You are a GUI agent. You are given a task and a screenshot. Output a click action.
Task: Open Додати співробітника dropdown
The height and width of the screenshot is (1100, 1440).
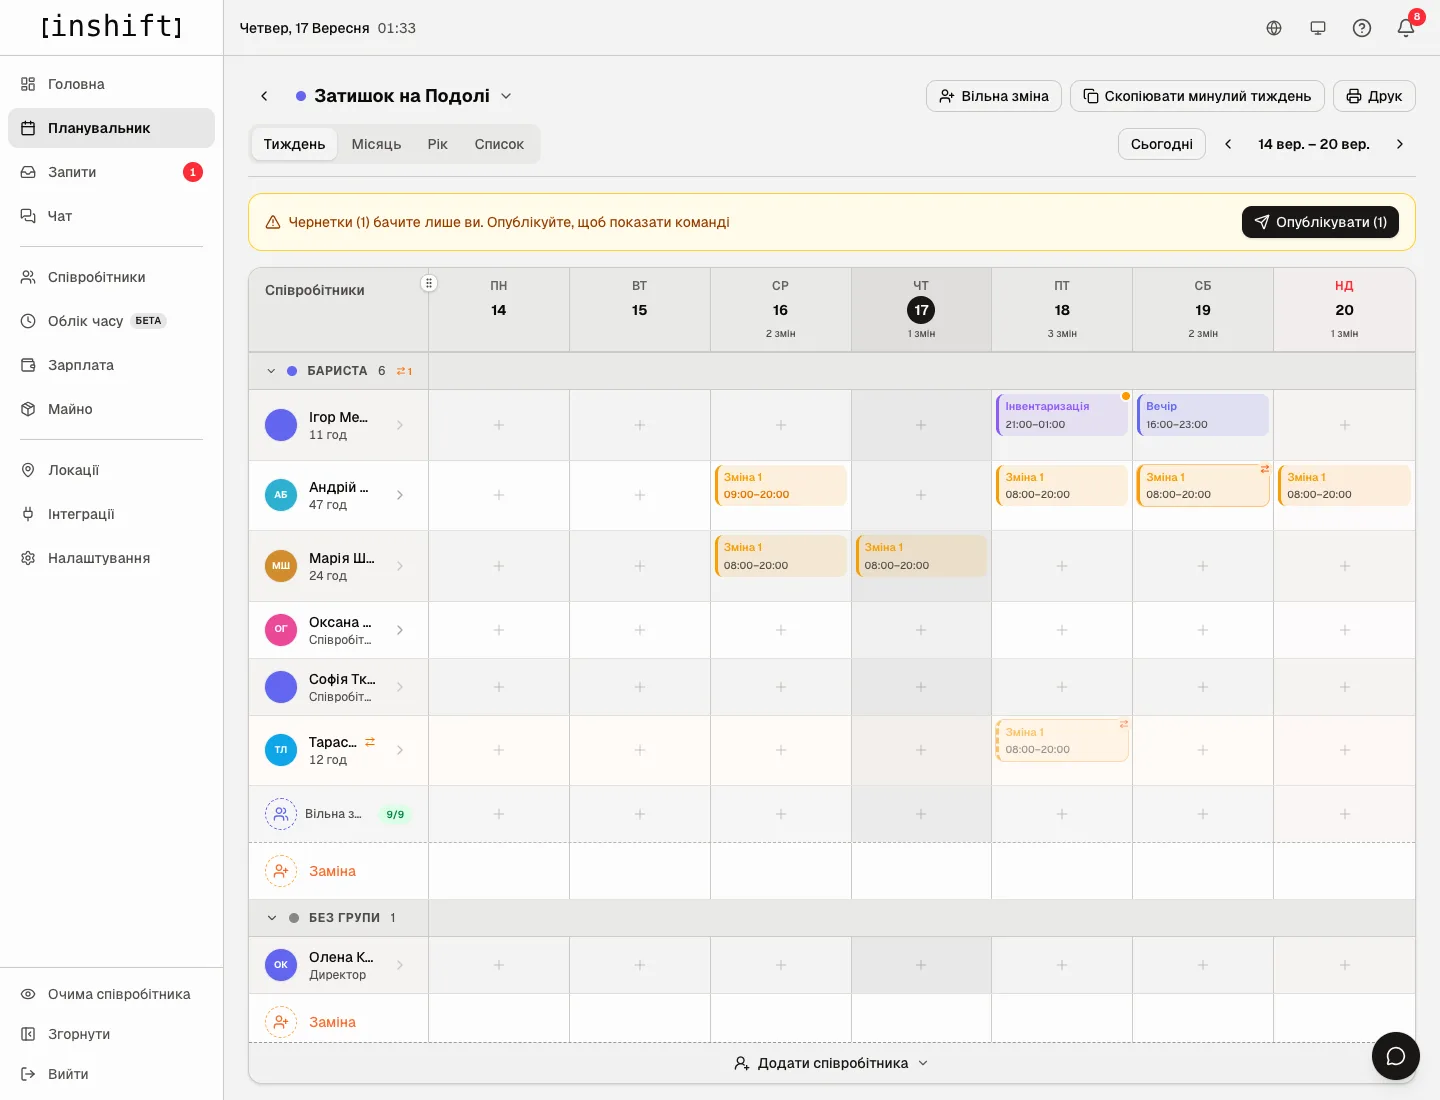[832, 1063]
